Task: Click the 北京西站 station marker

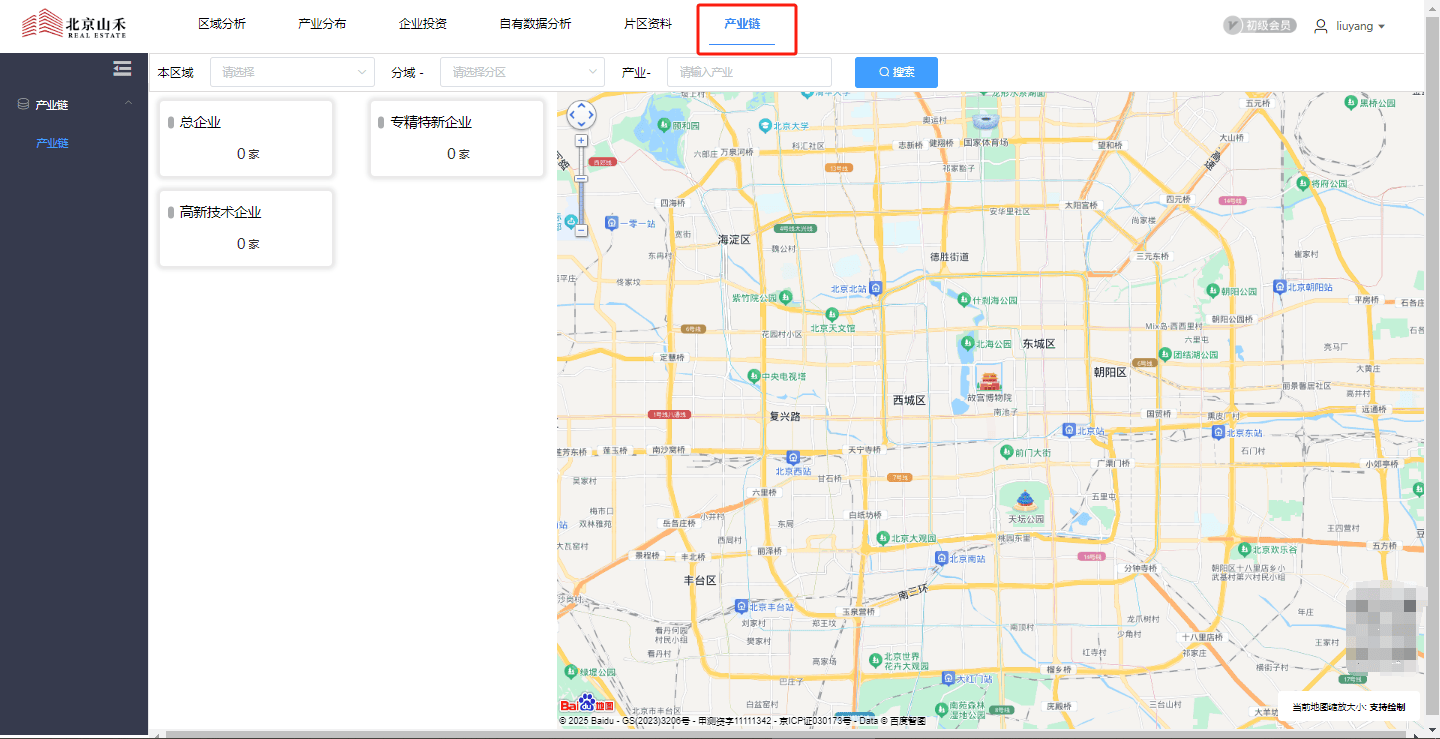Action: coord(793,457)
